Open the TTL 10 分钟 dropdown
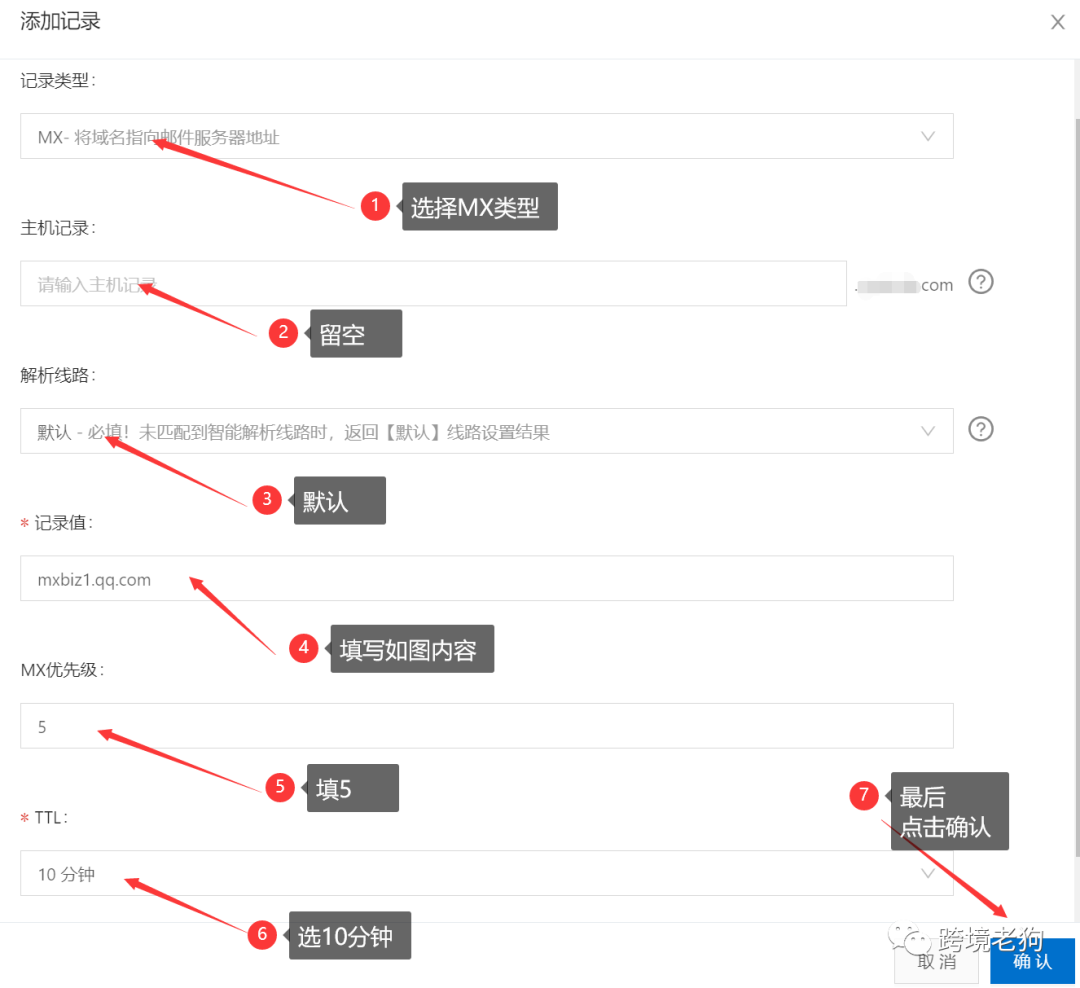This screenshot has width=1080, height=988. [x=486, y=873]
